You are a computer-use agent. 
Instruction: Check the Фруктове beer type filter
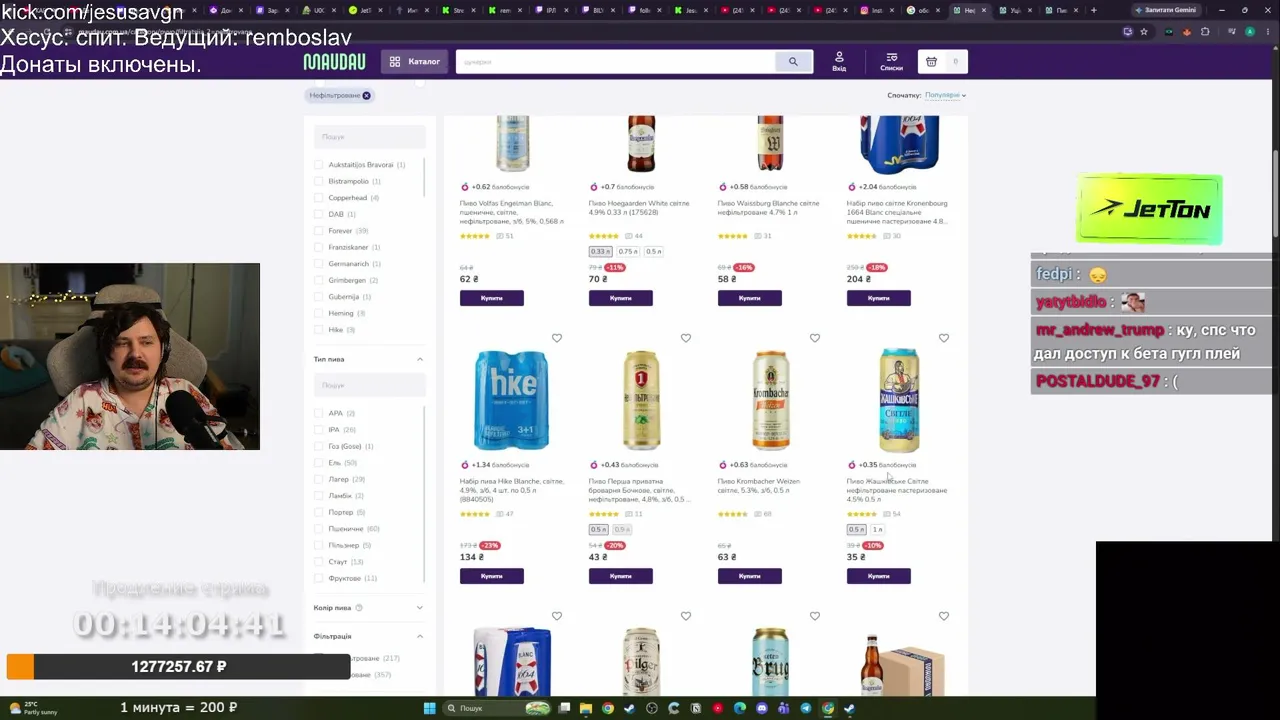click(319, 578)
